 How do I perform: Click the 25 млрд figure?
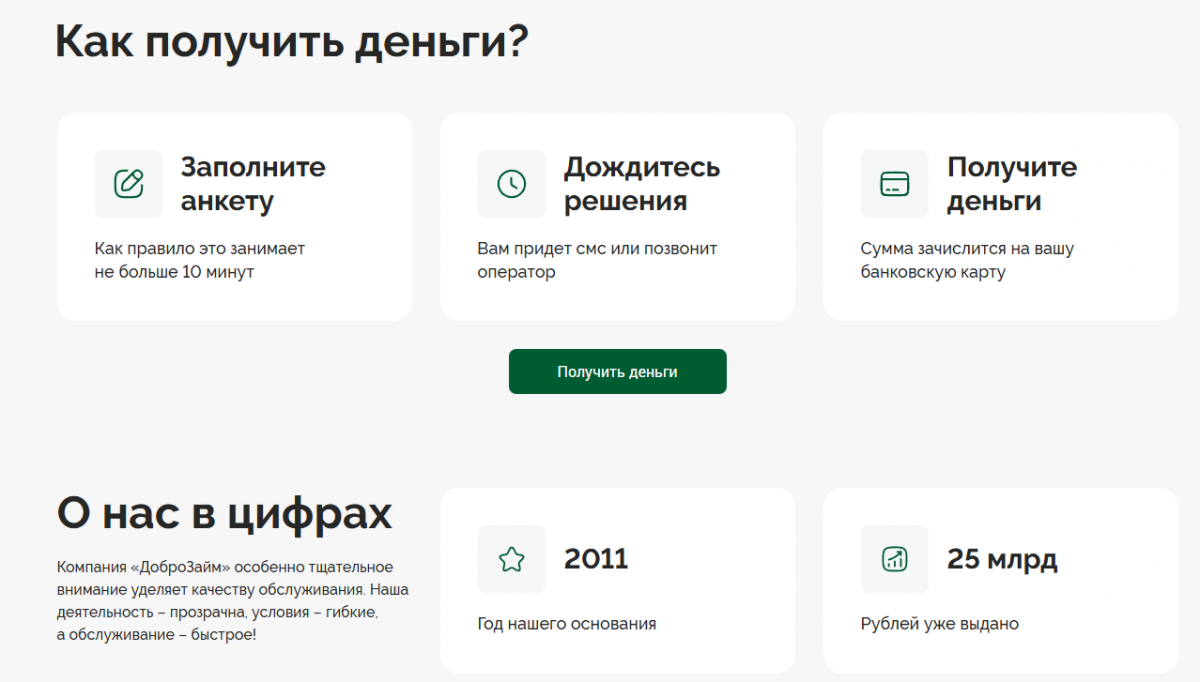point(1002,559)
